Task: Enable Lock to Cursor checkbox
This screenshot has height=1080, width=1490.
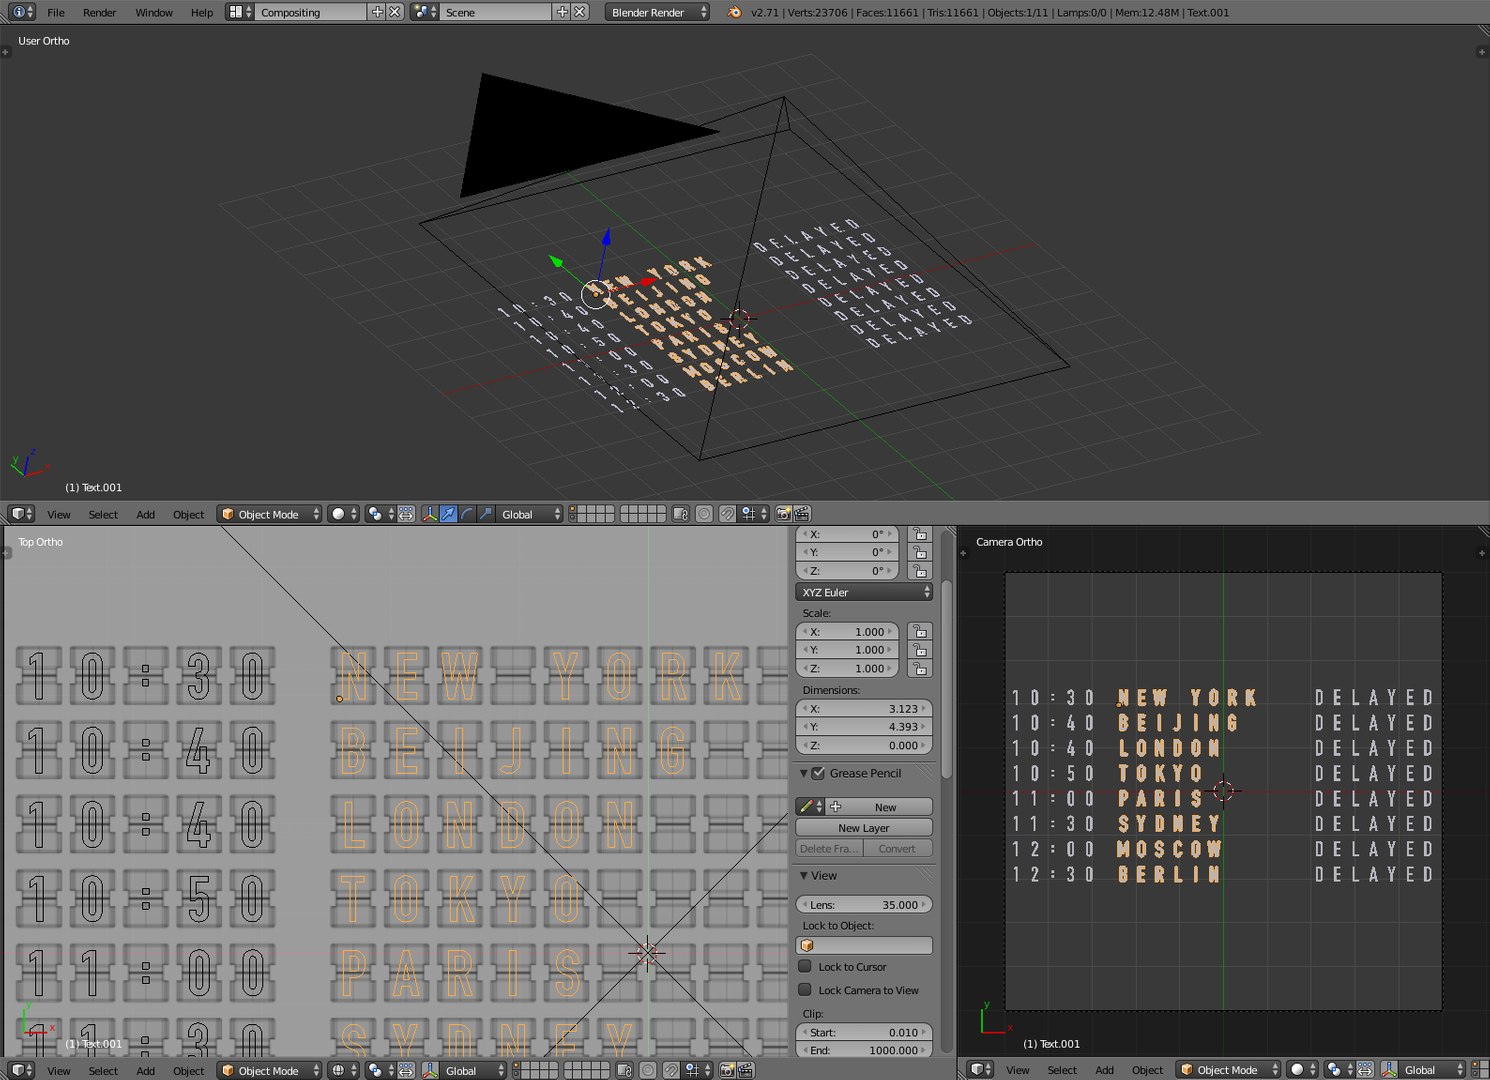Action: click(805, 967)
